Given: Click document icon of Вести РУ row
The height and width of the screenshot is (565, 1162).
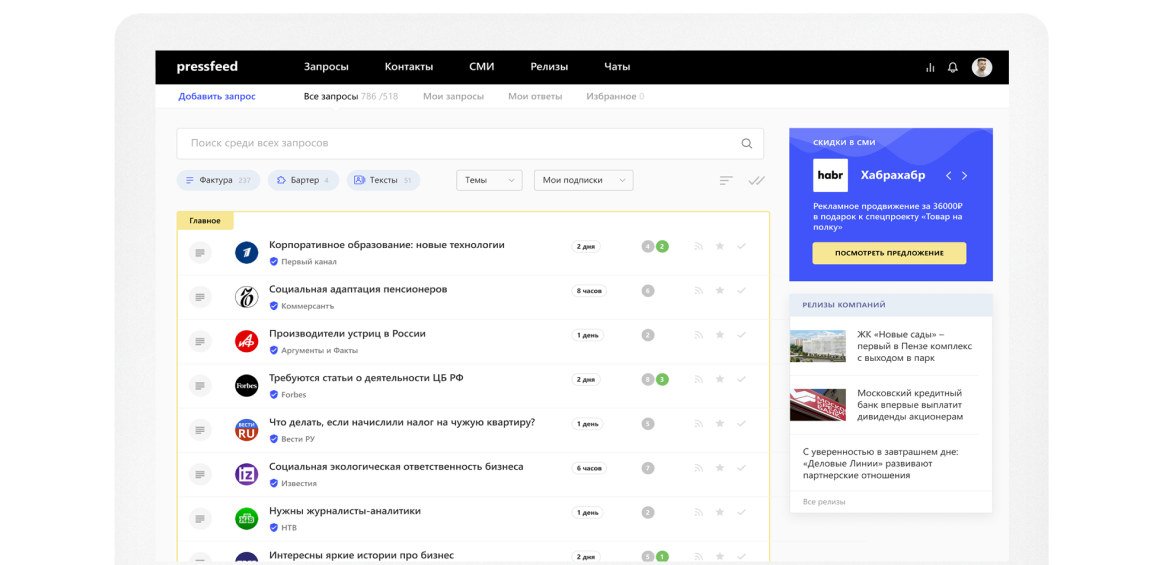Looking at the screenshot, I should [200, 430].
